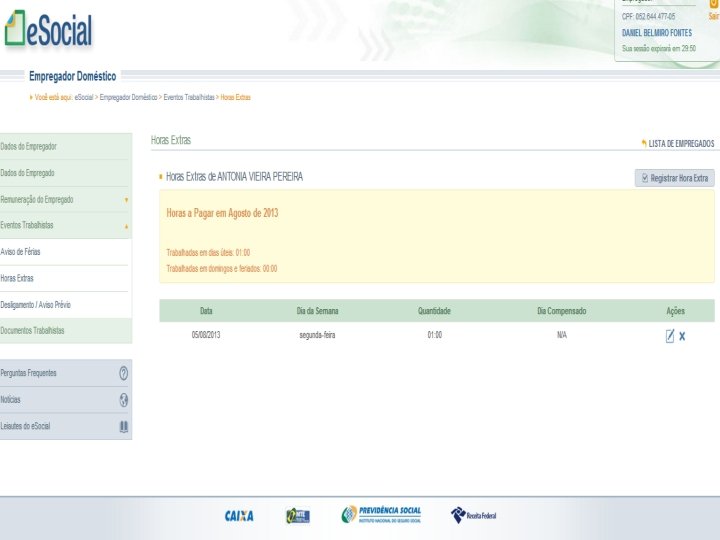Click the Data column header
Screen dimensions: 720x540
(206, 311)
